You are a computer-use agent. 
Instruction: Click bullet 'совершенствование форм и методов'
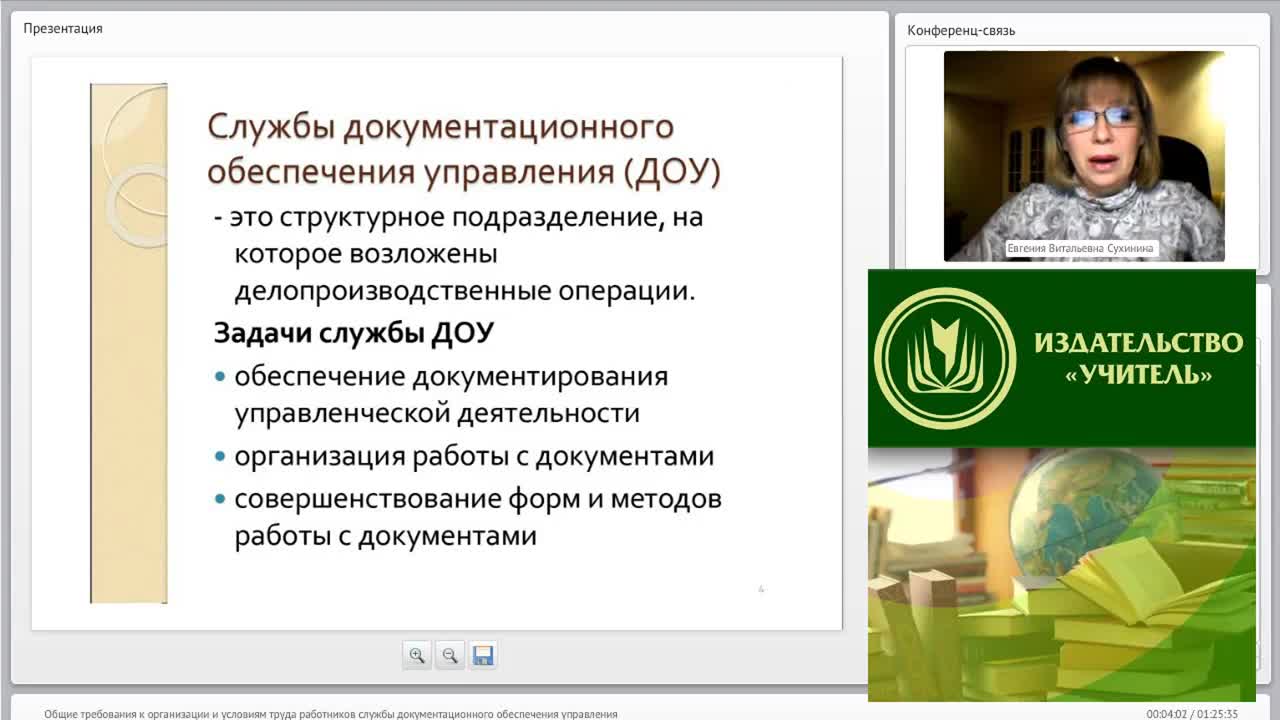point(478,498)
